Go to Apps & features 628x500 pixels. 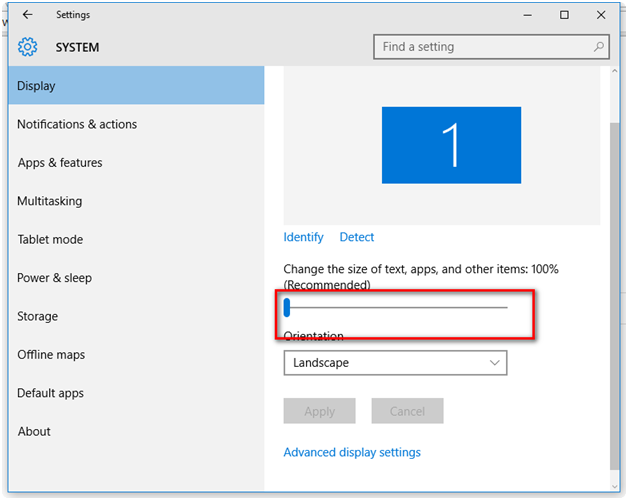click(x=60, y=163)
